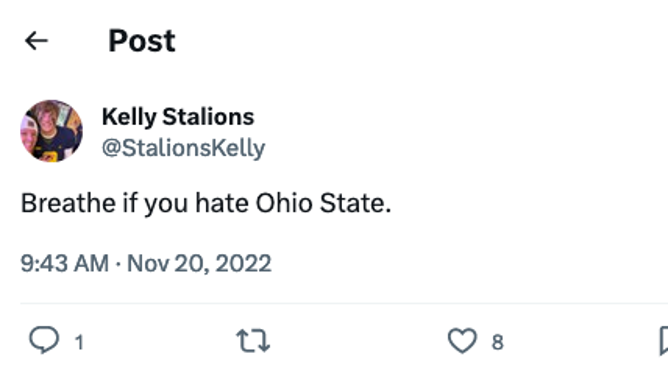Click the Post page heading
The height and width of the screenshot is (376, 668).
click(x=142, y=41)
